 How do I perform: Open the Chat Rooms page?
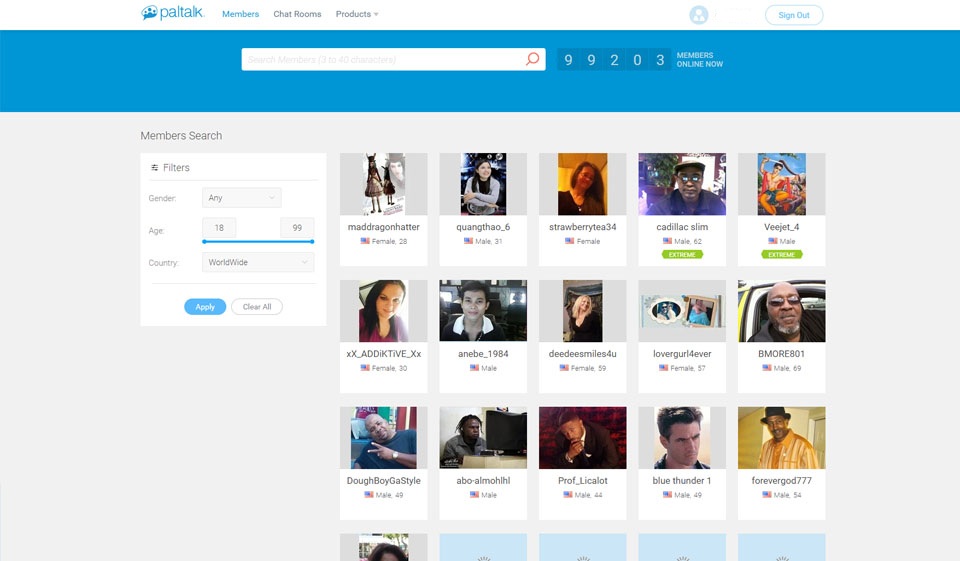point(297,15)
